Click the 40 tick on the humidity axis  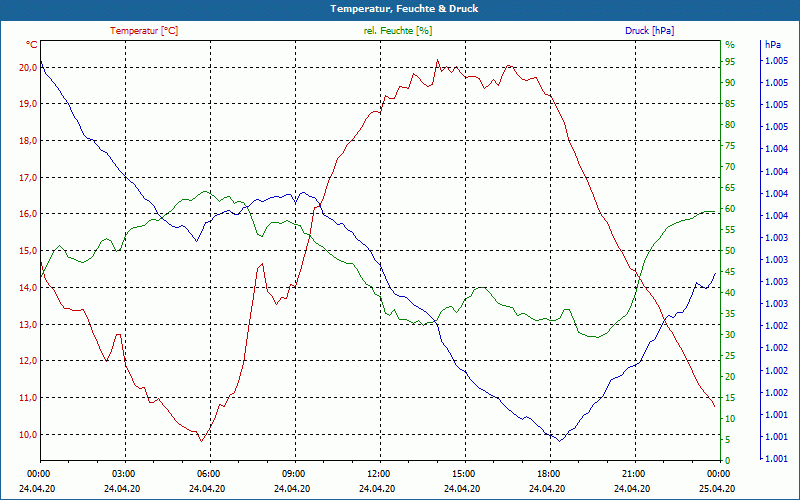coord(730,293)
